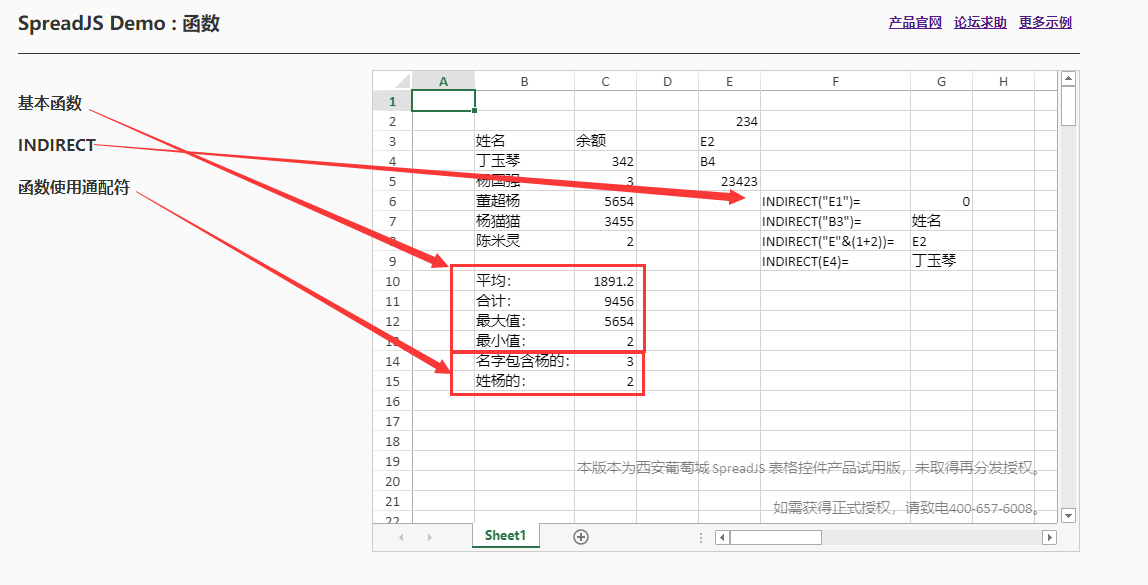This screenshot has height=585, width=1148.
Task: Select column G header
Action: point(942,81)
